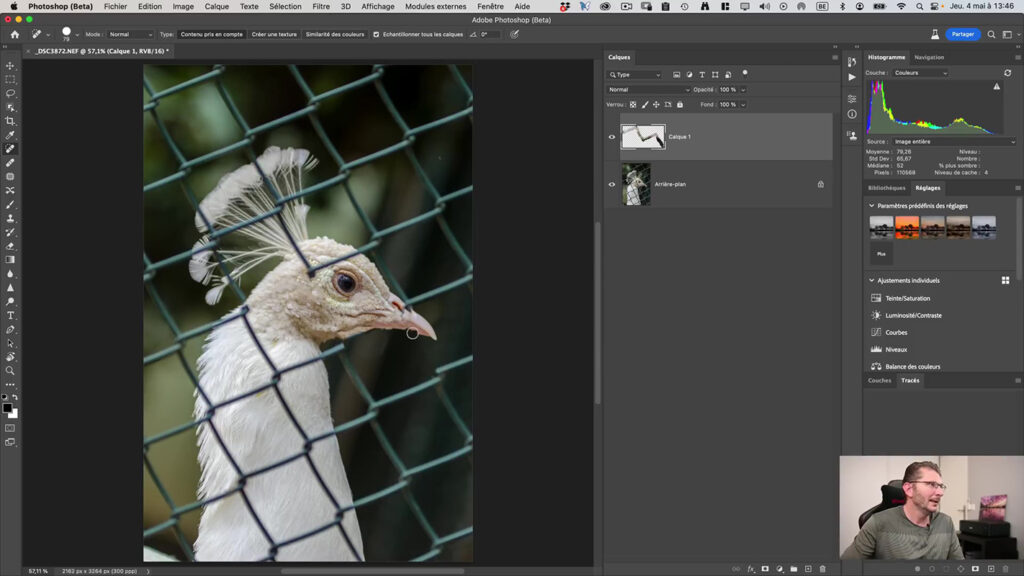Click the Partager button

(963, 35)
